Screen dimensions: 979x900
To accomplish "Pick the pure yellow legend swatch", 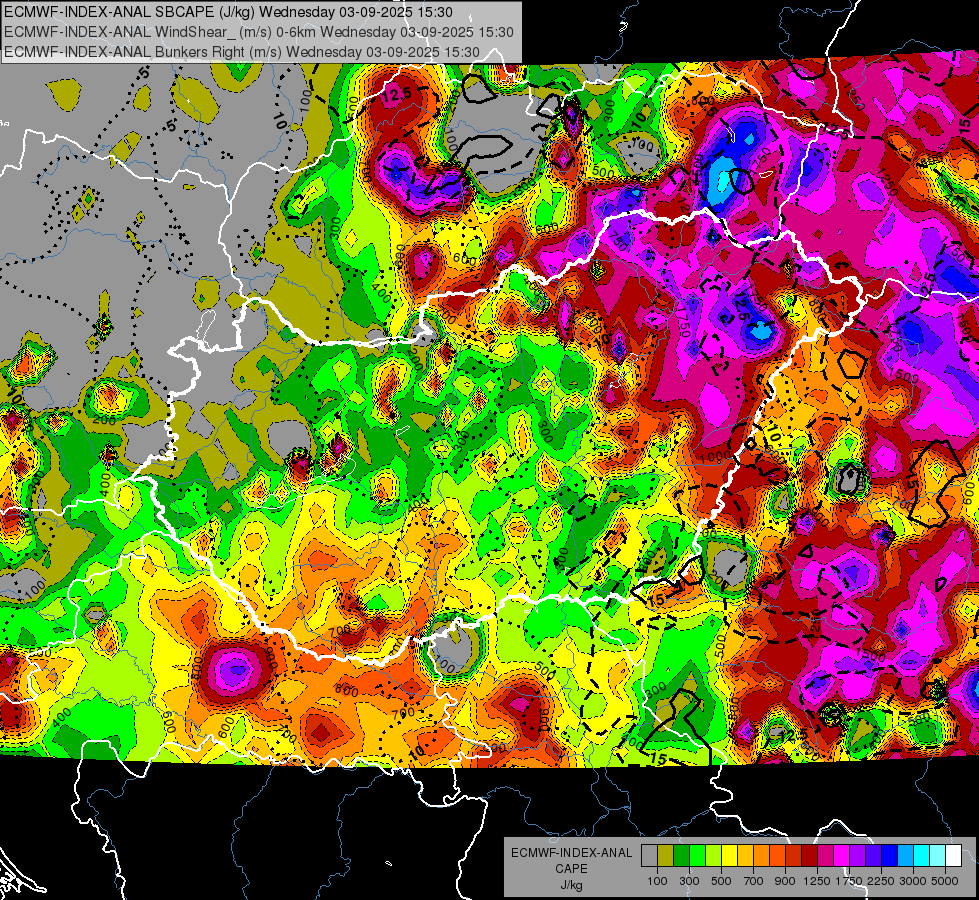I will (729, 856).
